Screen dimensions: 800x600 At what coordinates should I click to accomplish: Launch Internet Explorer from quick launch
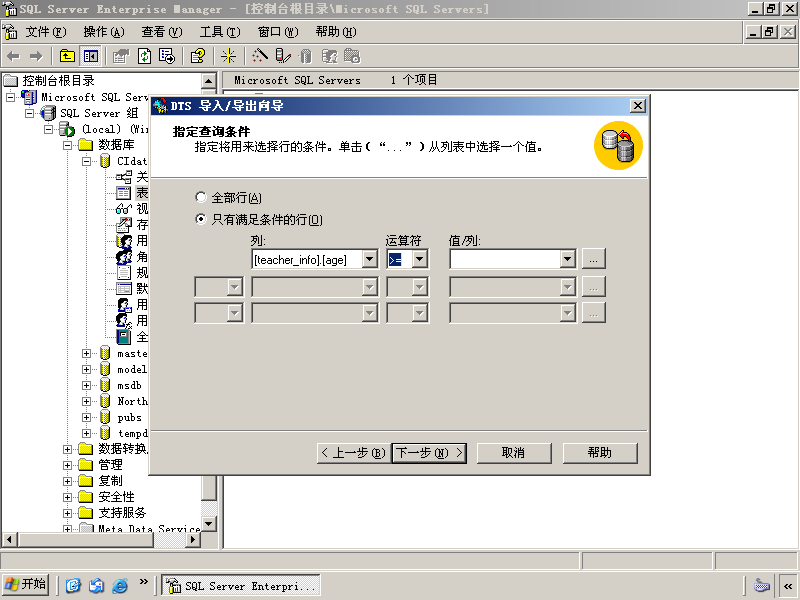point(120,585)
